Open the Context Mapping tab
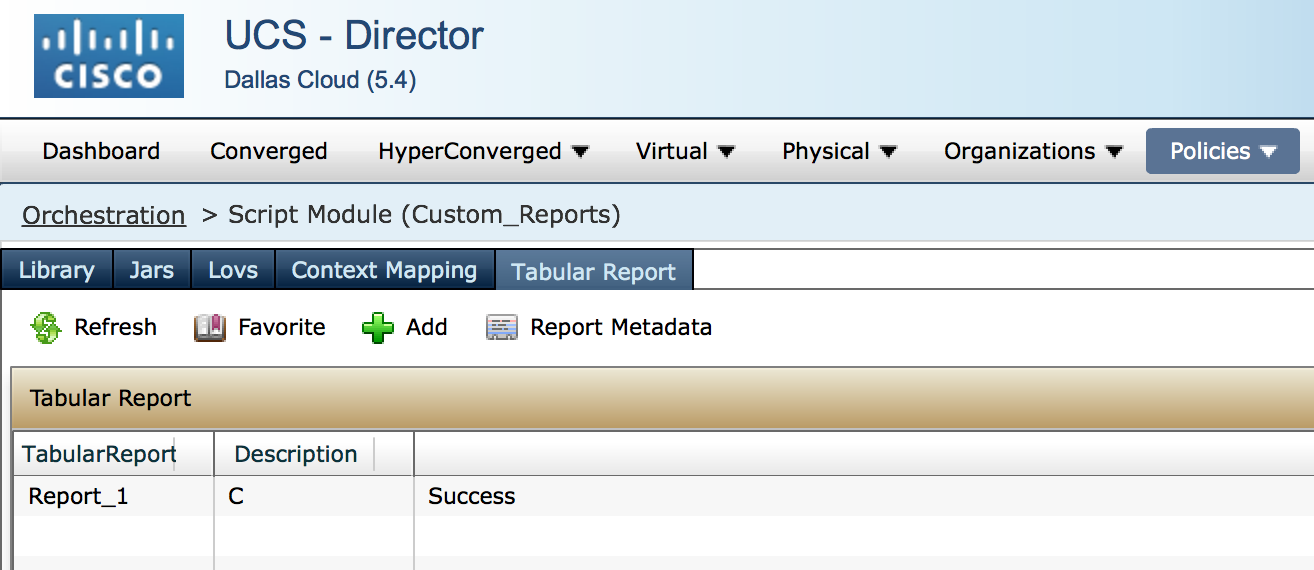 (x=384, y=270)
